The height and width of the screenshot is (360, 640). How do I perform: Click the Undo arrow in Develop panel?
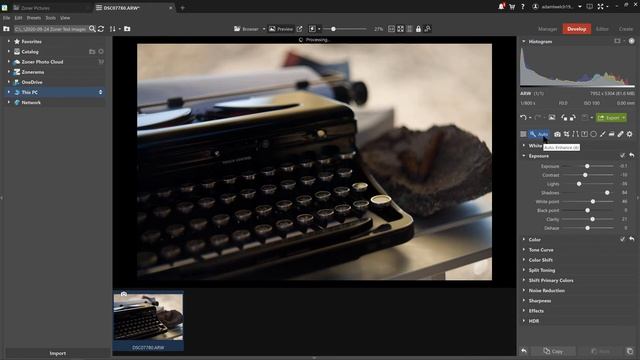click(x=523, y=118)
